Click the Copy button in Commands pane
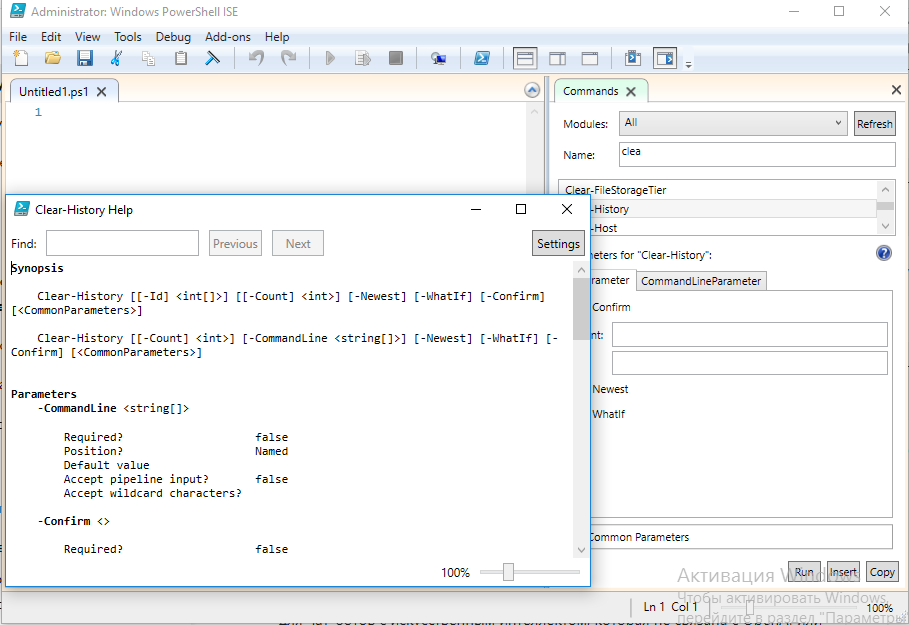The image size is (909, 625). click(x=882, y=572)
